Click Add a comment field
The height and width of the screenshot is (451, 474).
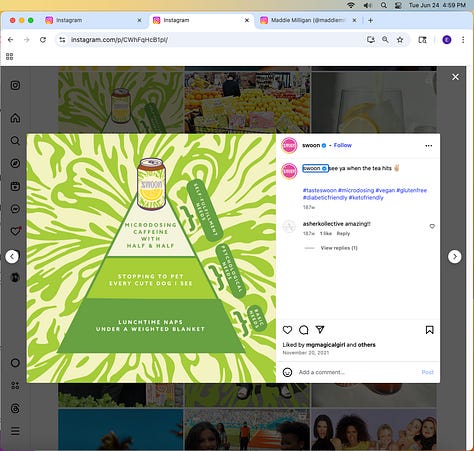(x=357, y=372)
